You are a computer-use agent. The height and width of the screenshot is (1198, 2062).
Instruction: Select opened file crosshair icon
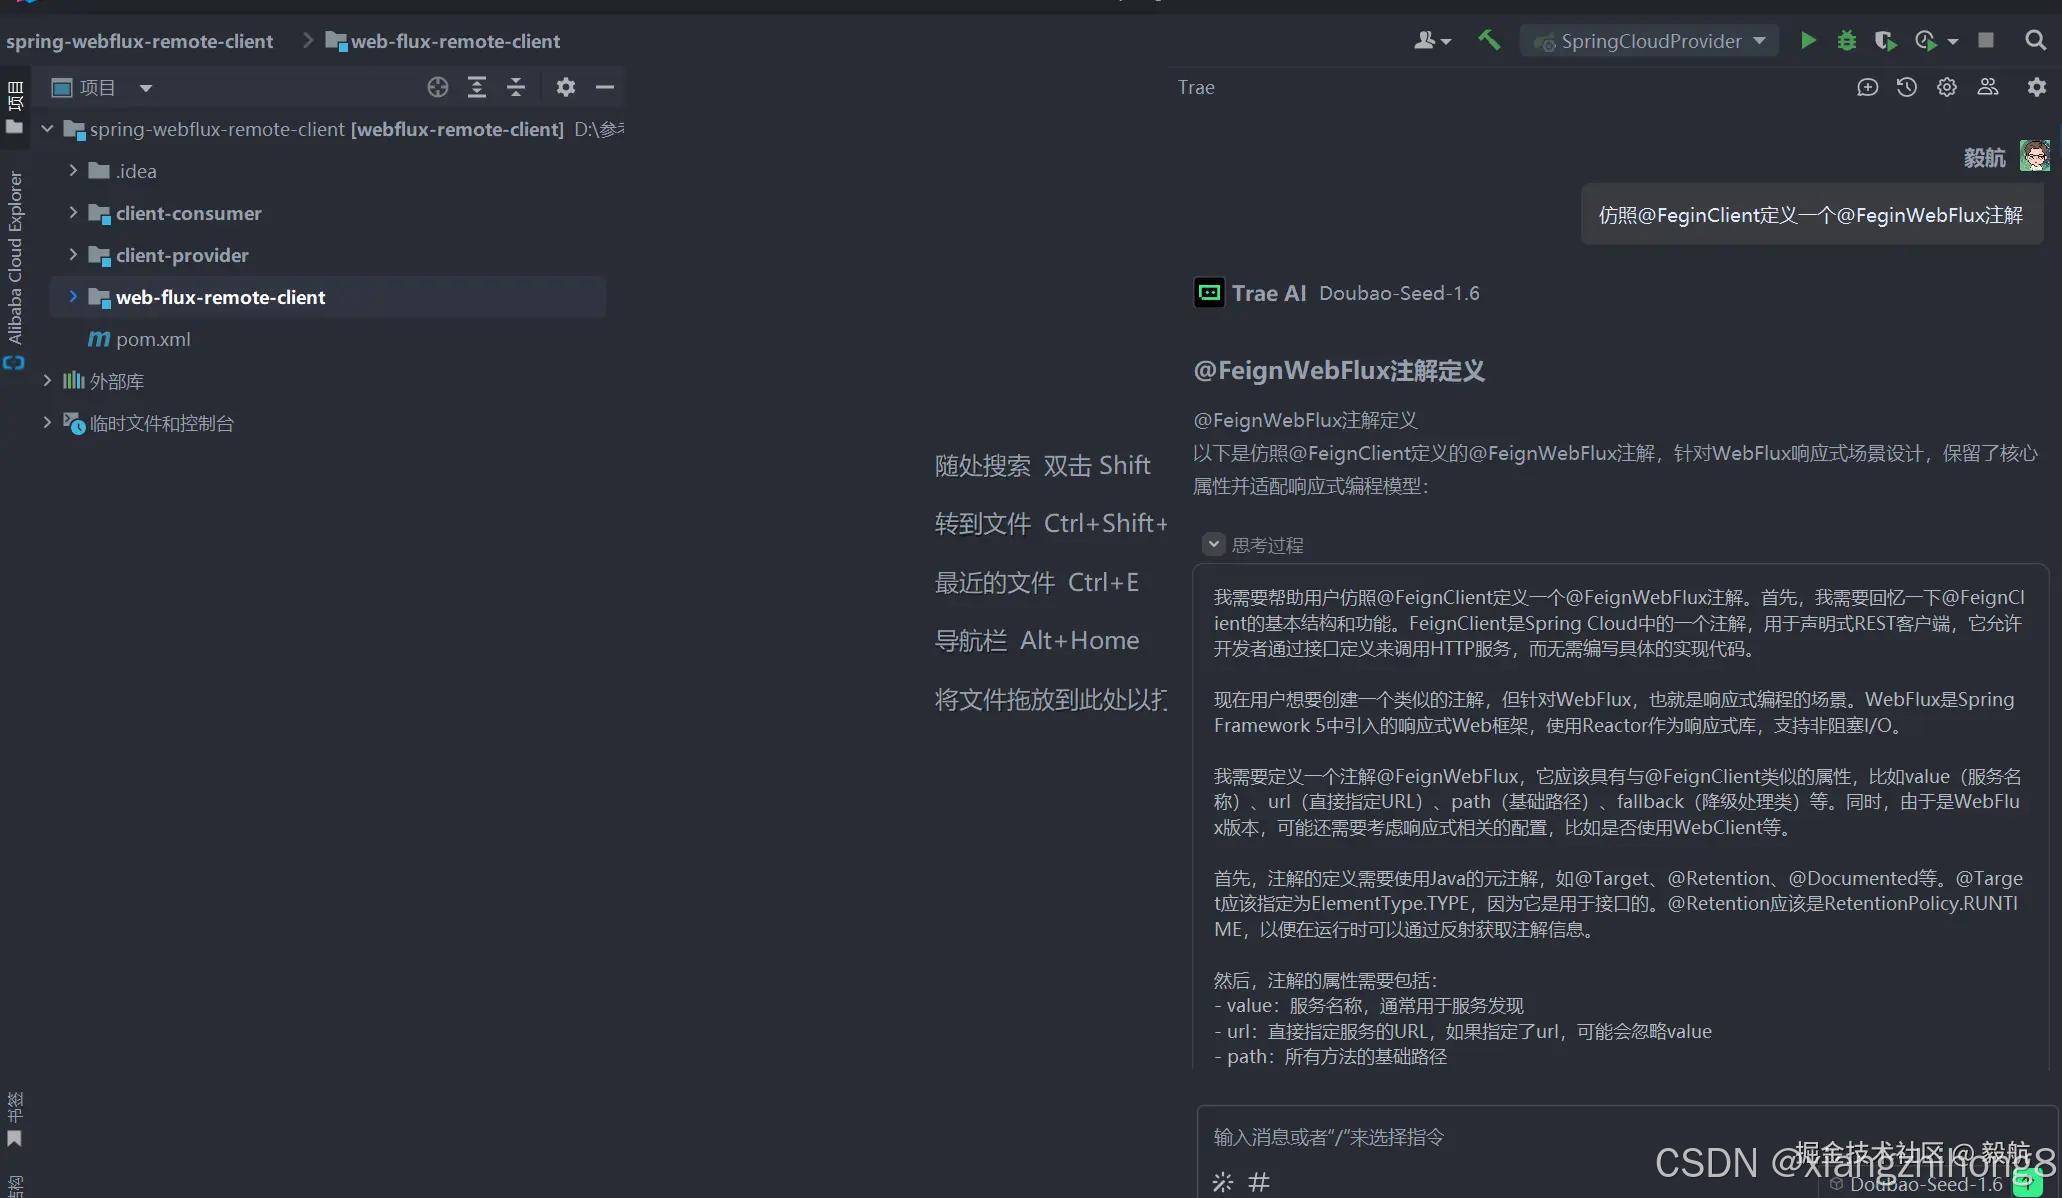coord(437,87)
